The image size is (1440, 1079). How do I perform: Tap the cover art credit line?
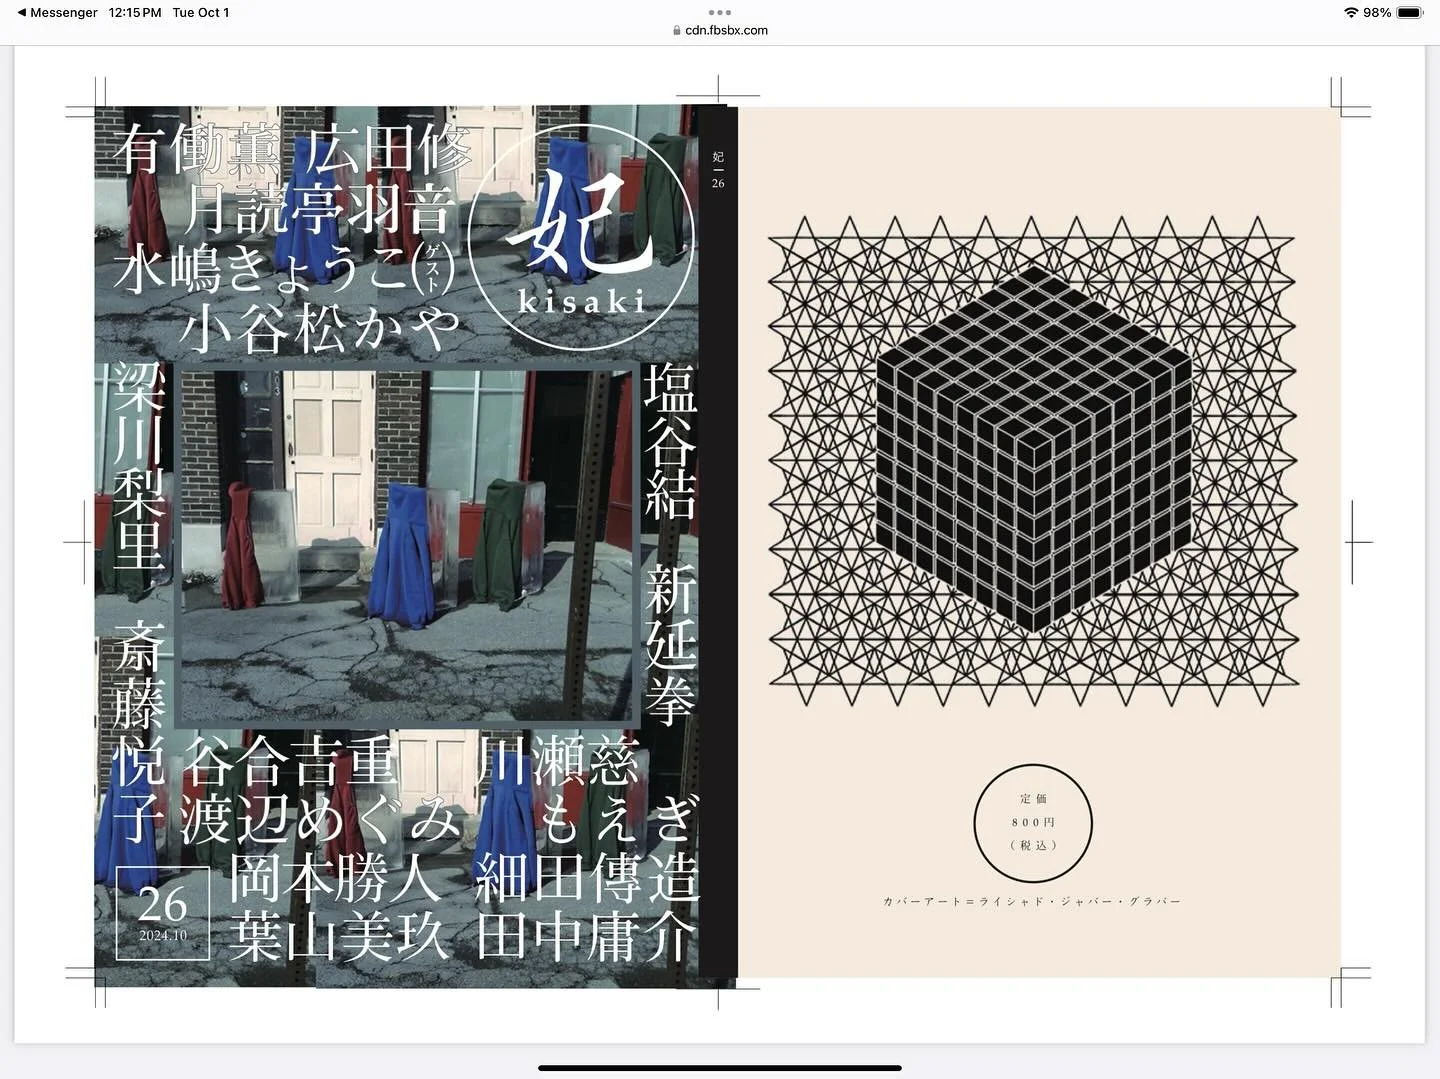(1032, 901)
